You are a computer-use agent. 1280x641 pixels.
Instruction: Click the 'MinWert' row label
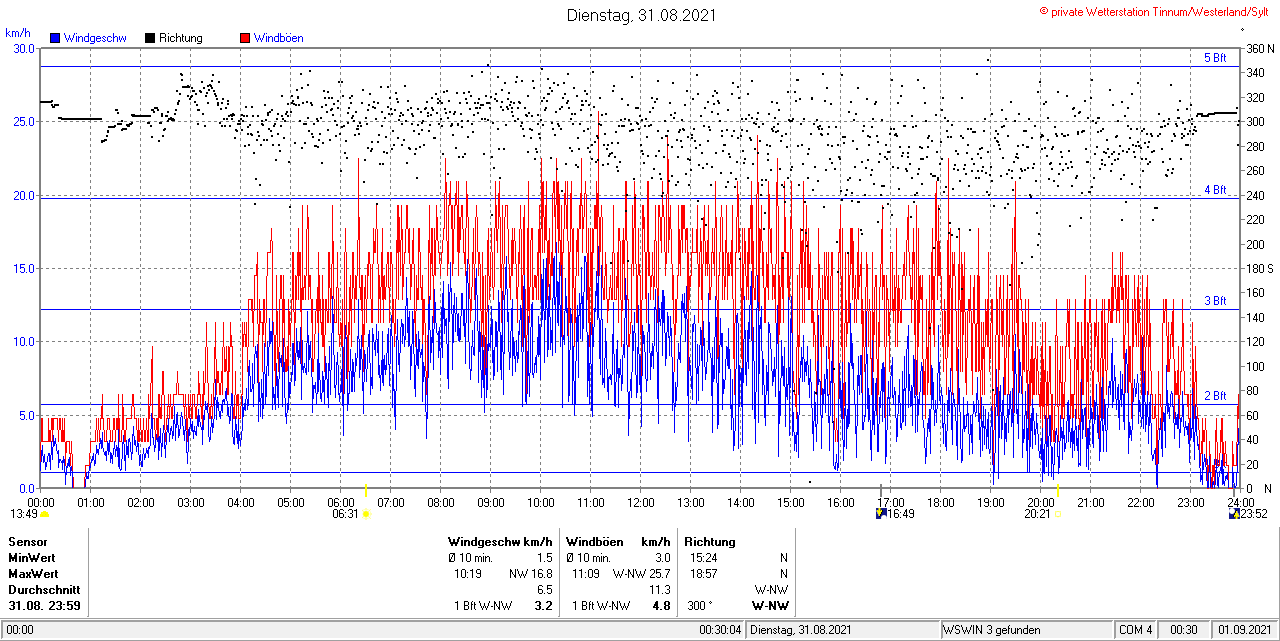pyautogui.click(x=32, y=558)
